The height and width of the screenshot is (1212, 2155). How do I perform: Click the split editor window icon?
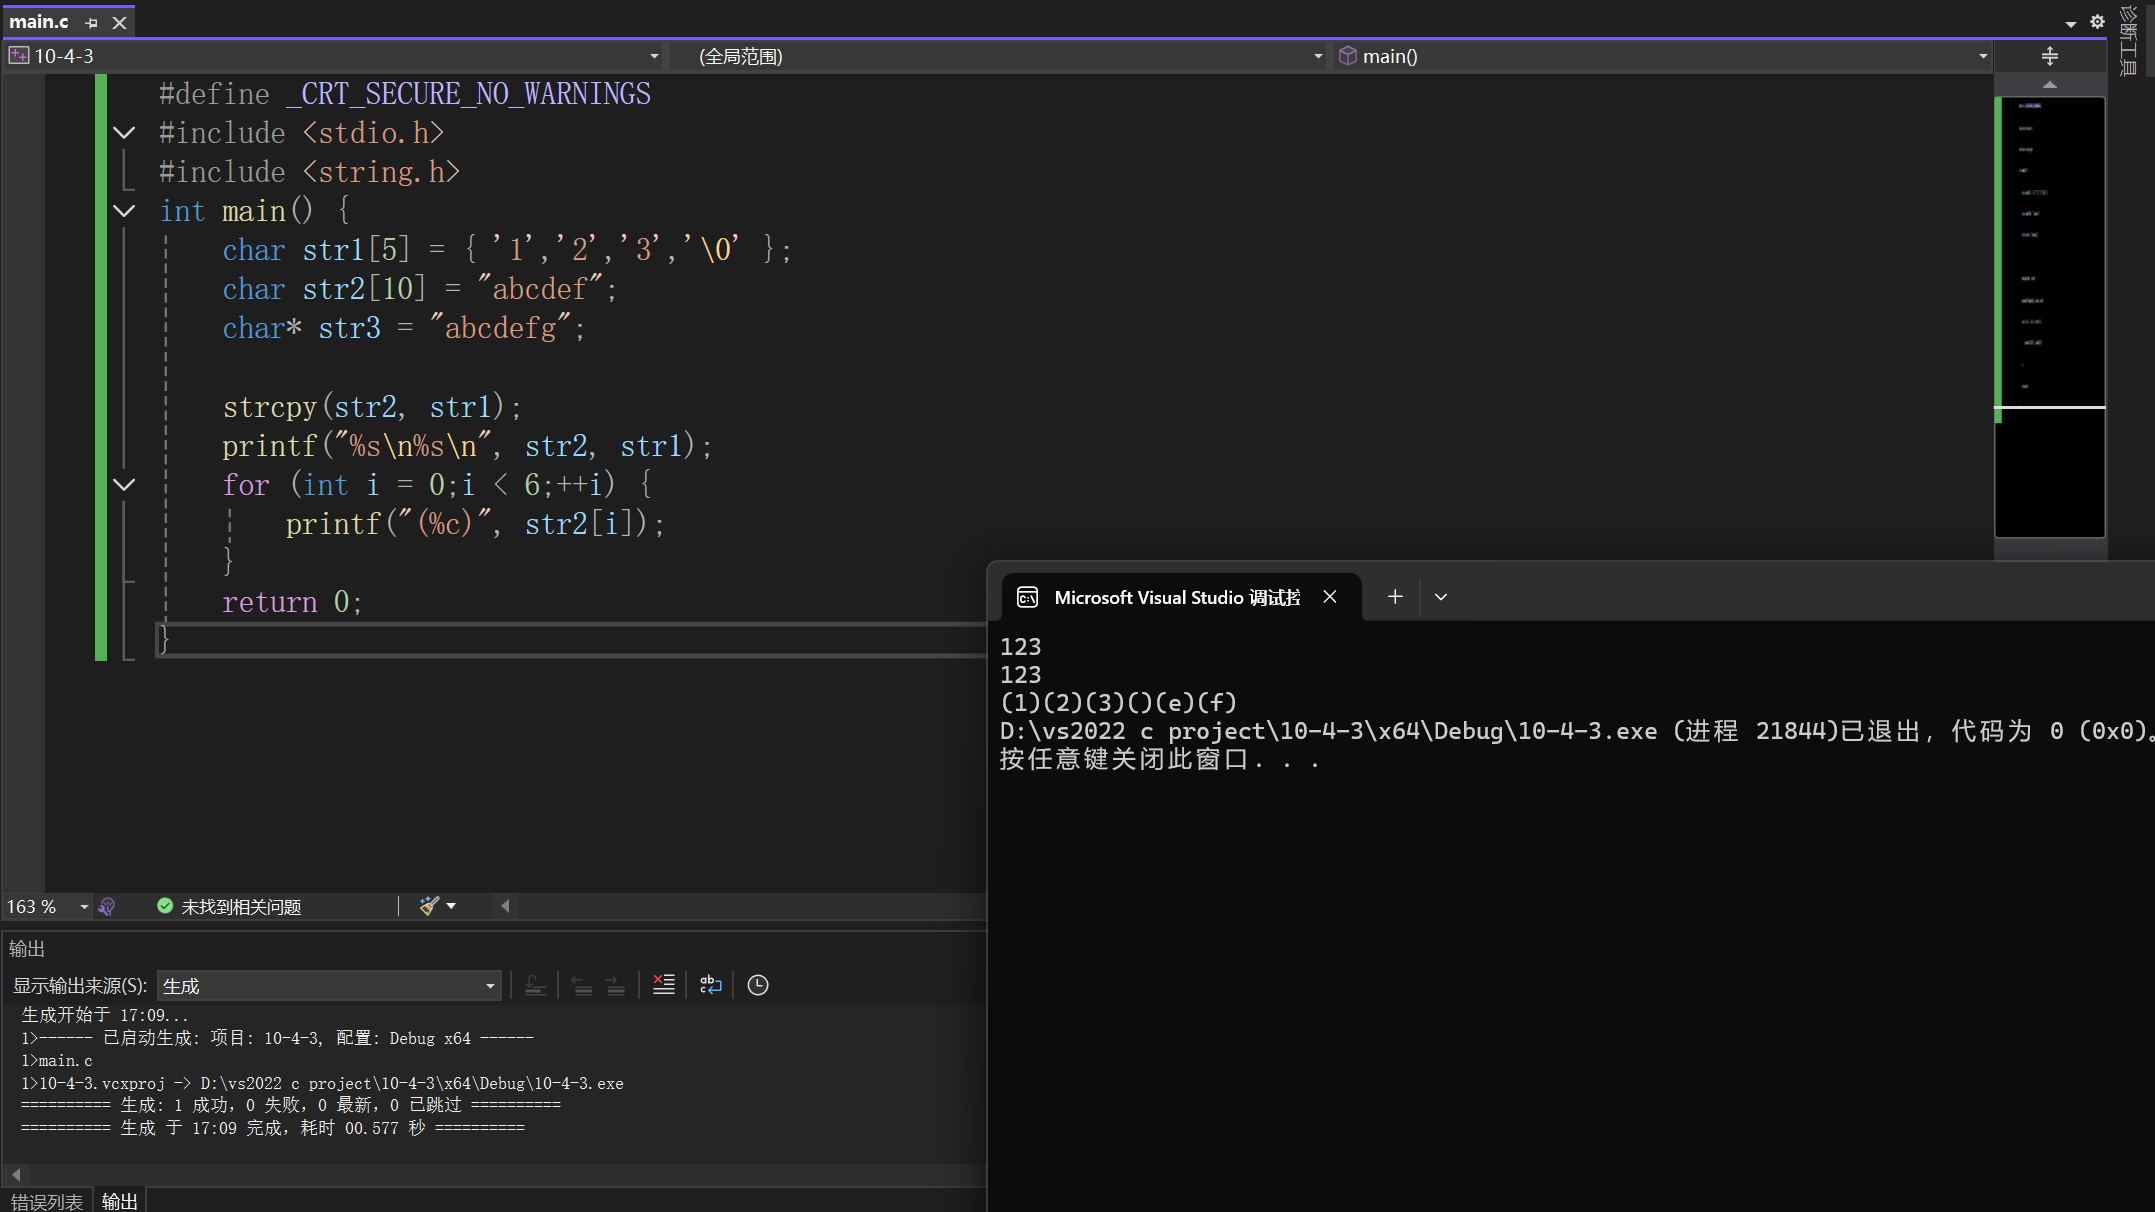(2049, 56)
